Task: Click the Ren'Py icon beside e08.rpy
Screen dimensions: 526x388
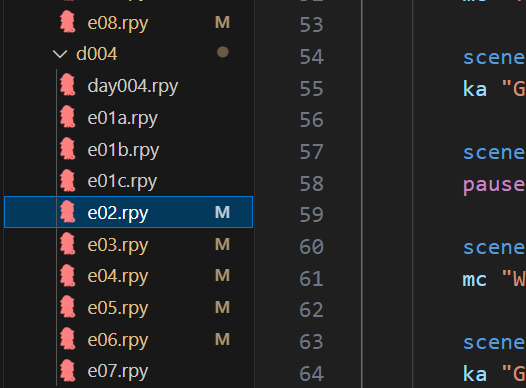Action: pos(68,22)
